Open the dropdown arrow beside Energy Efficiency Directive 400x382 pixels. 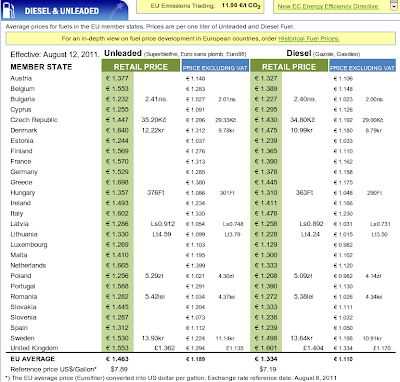(394, 6)
